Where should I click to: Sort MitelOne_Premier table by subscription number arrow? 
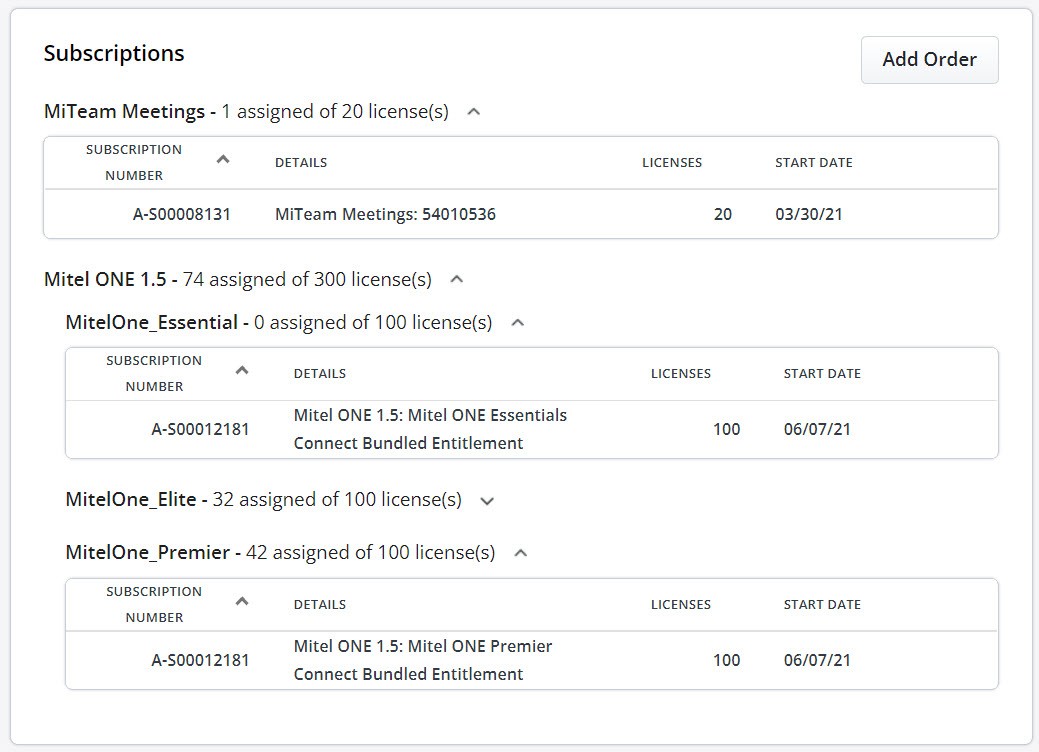pyautogui.click(x=242, y=601)
